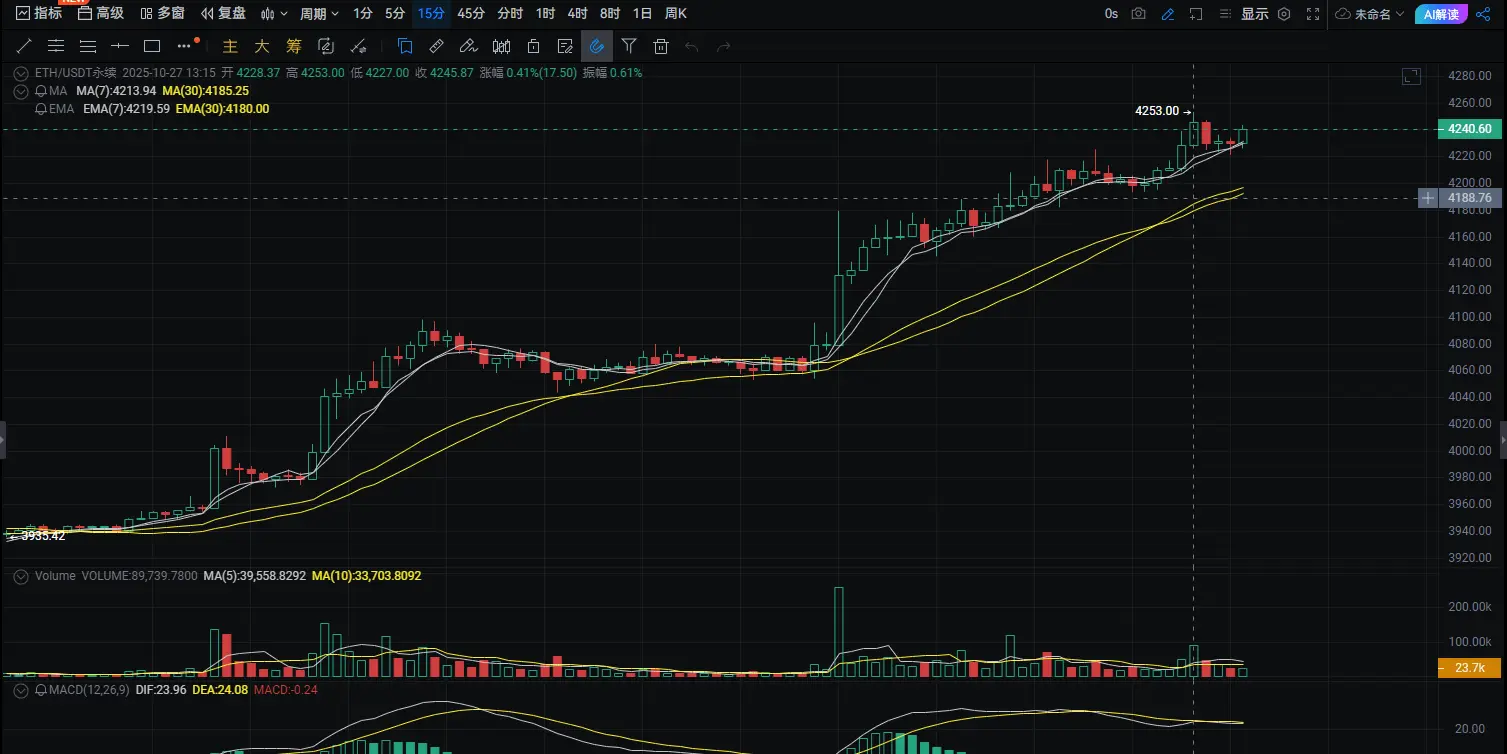Viewport: 1507px width, 754px height.
Task: Switch to 分时 time-sharing view
Action: [510, 14]
